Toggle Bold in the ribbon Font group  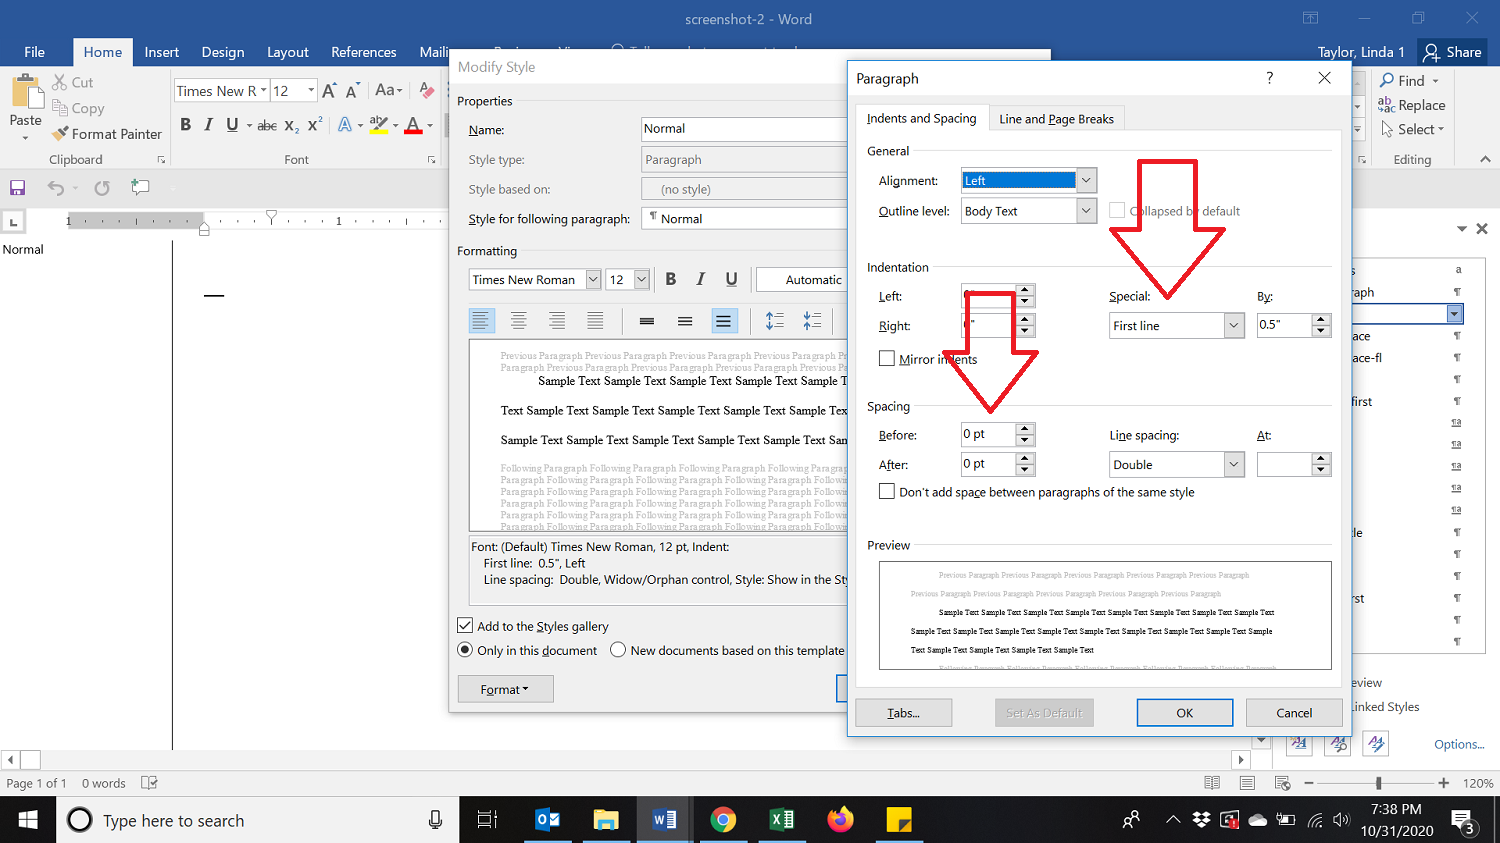185,125
